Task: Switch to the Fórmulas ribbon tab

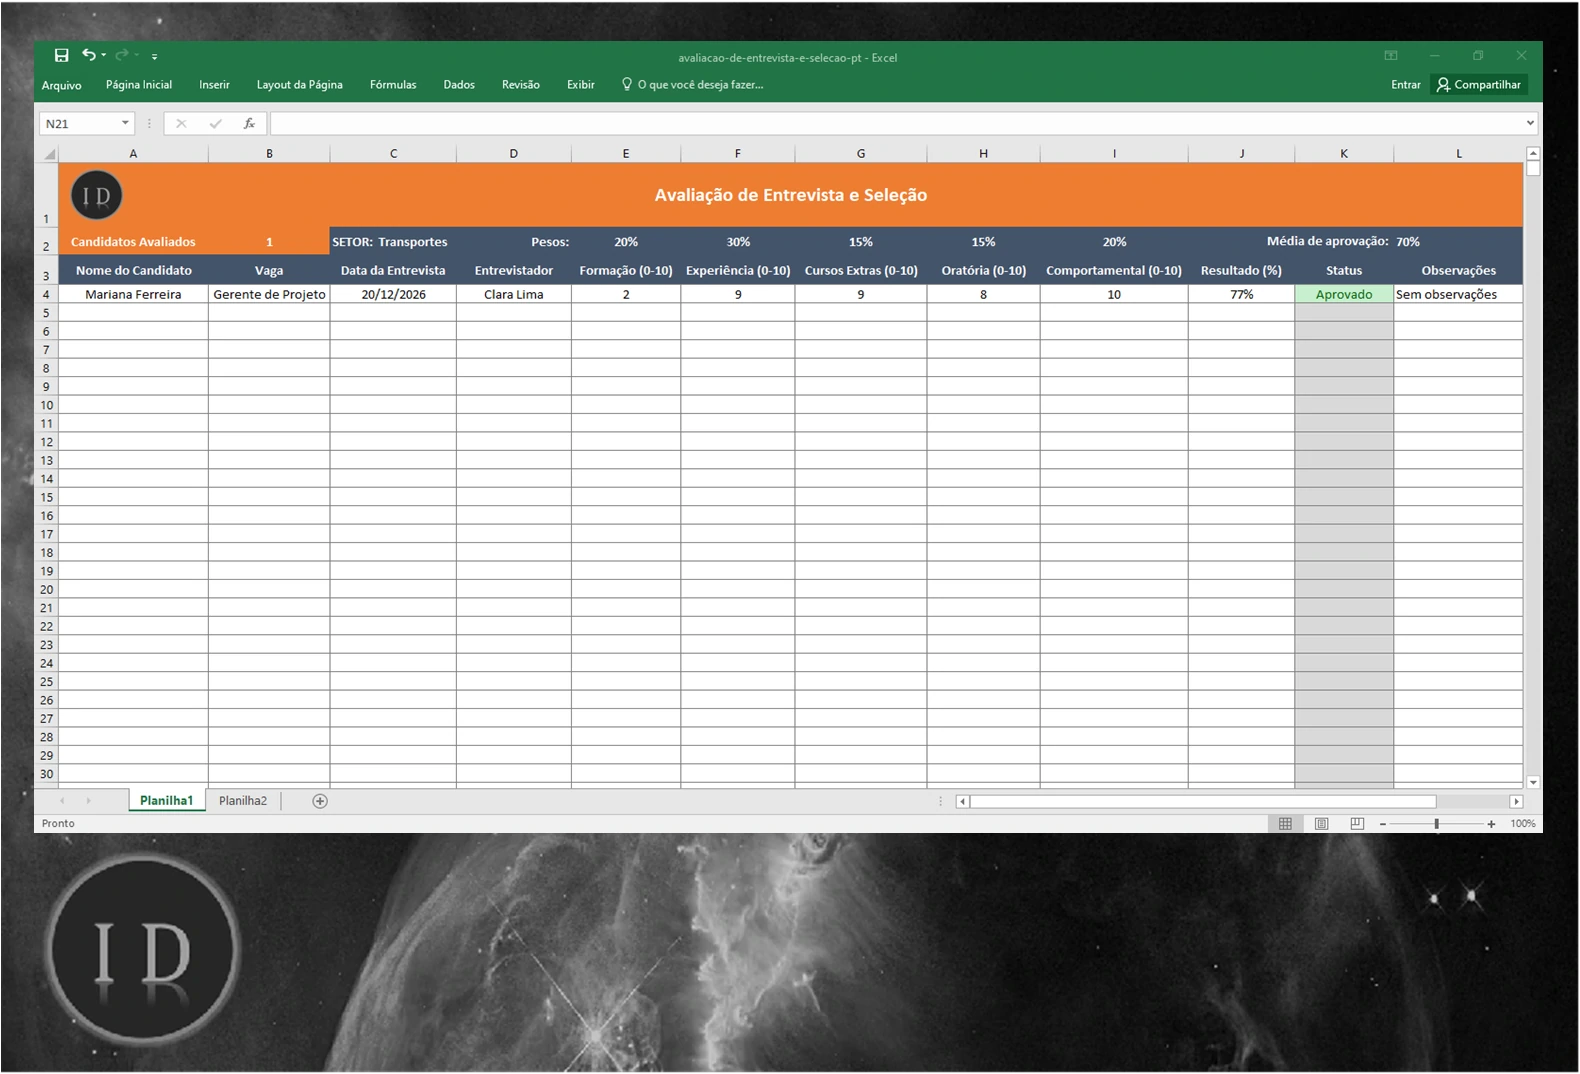Action: (393, 85)
